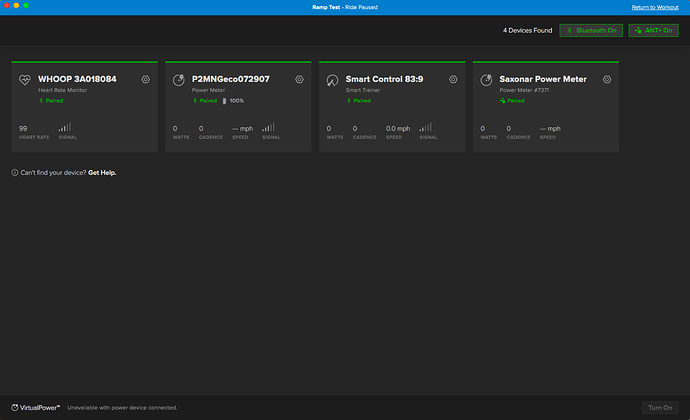
Task: Click the macOS yellow minimize window button
Action: pos(16,5)
